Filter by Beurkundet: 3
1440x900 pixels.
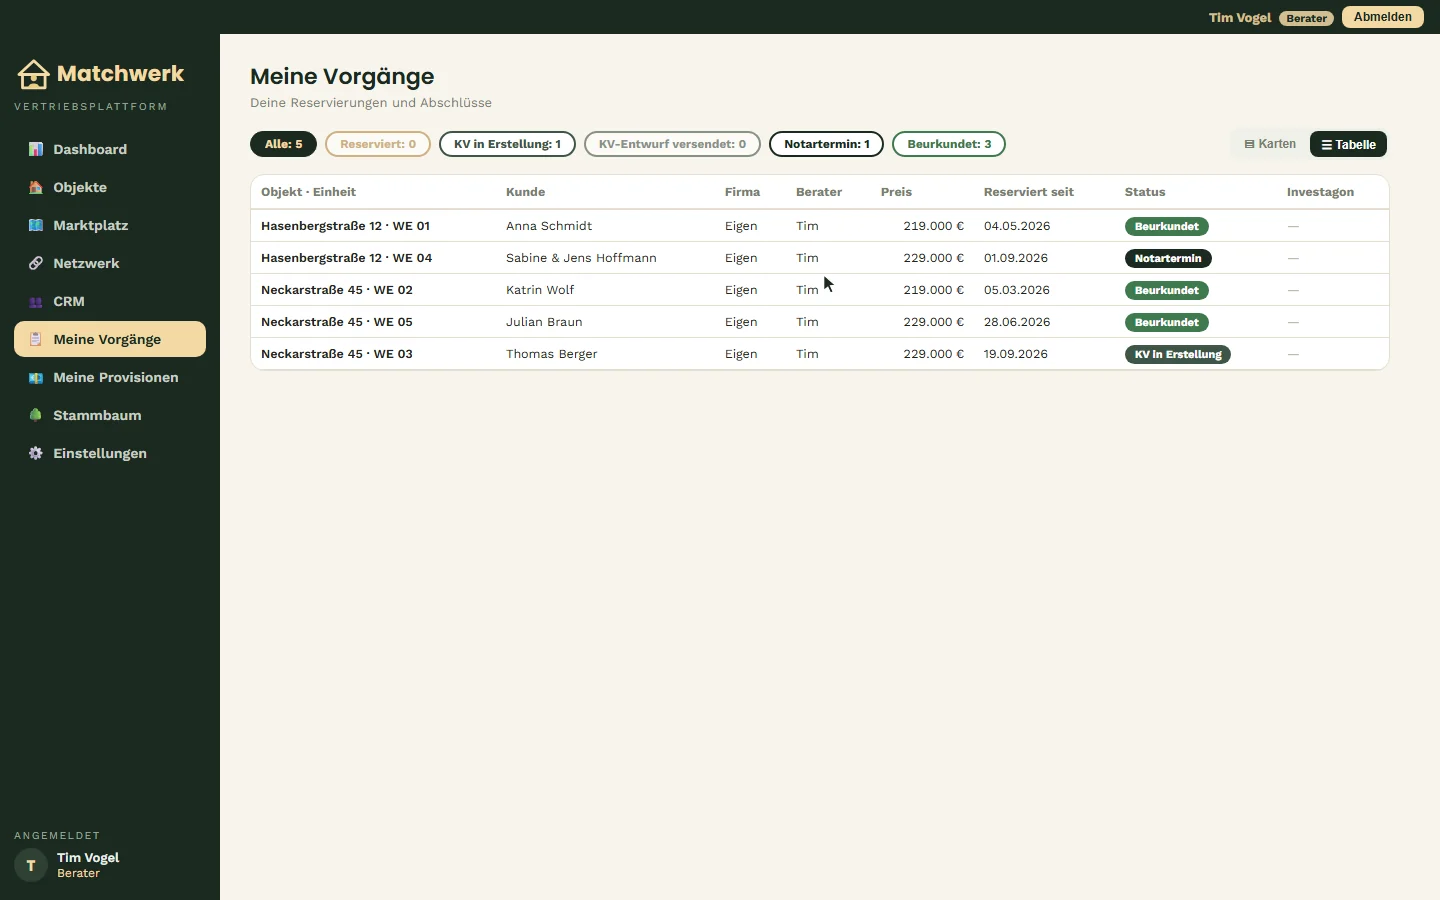click(949, 144)
